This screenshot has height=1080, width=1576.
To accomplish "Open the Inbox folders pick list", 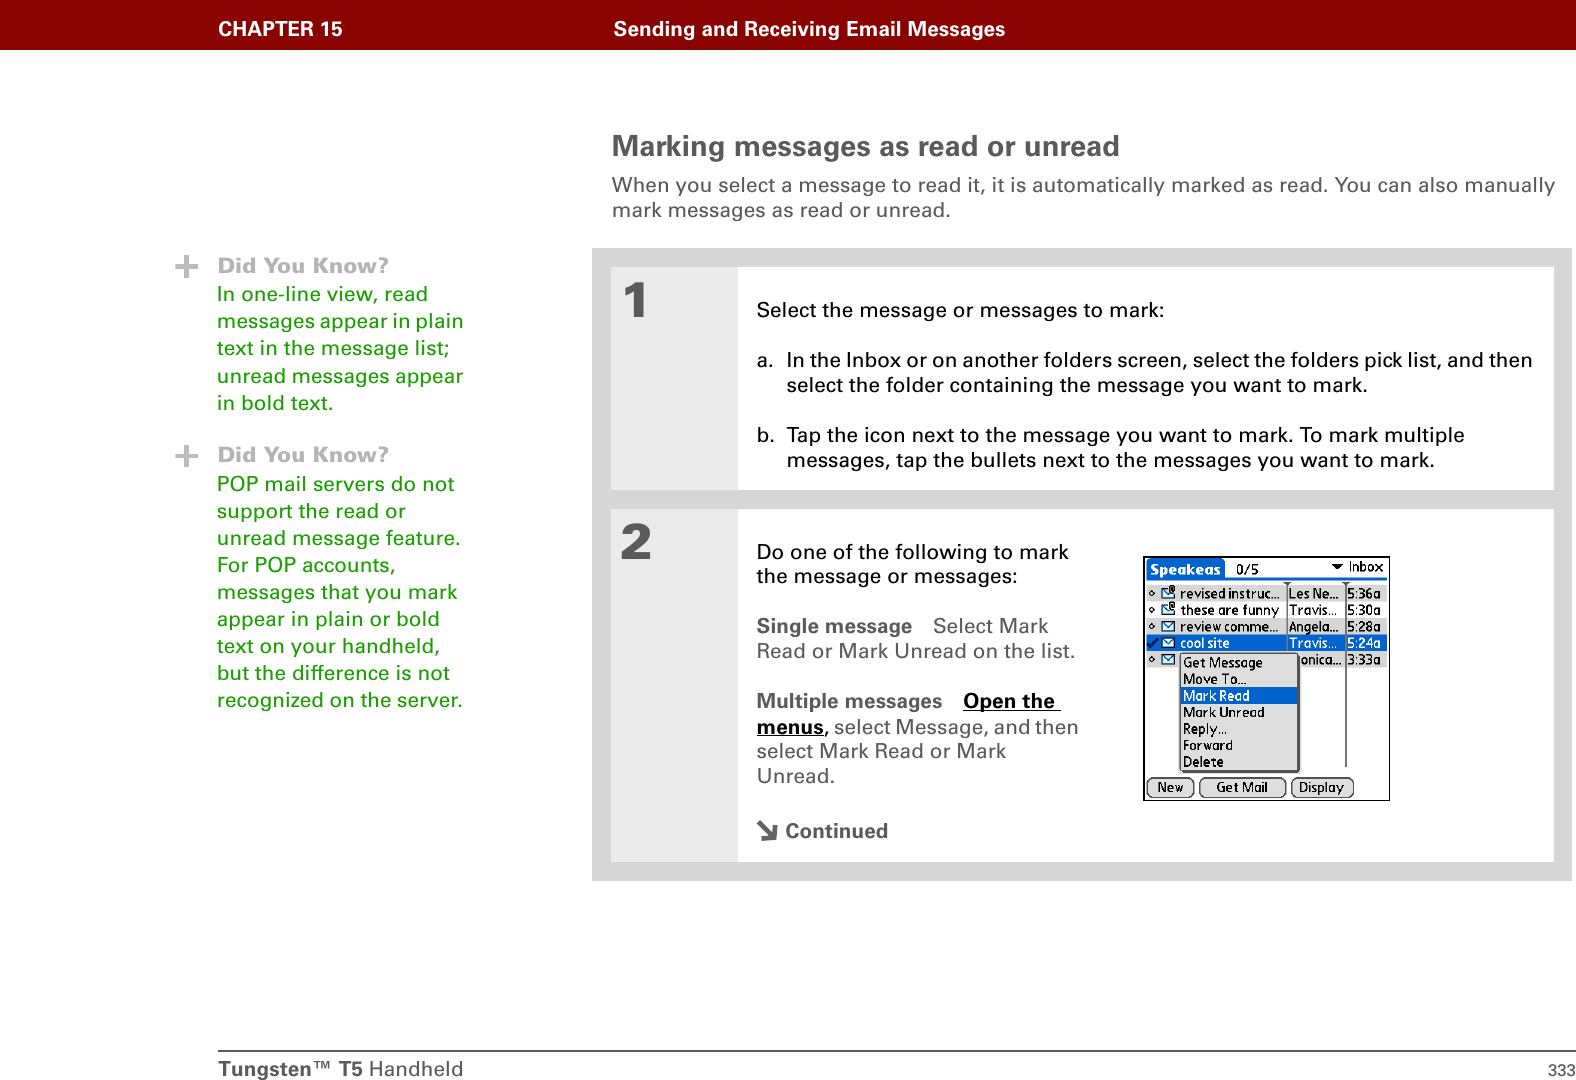I will click(x=1358, y=567).
